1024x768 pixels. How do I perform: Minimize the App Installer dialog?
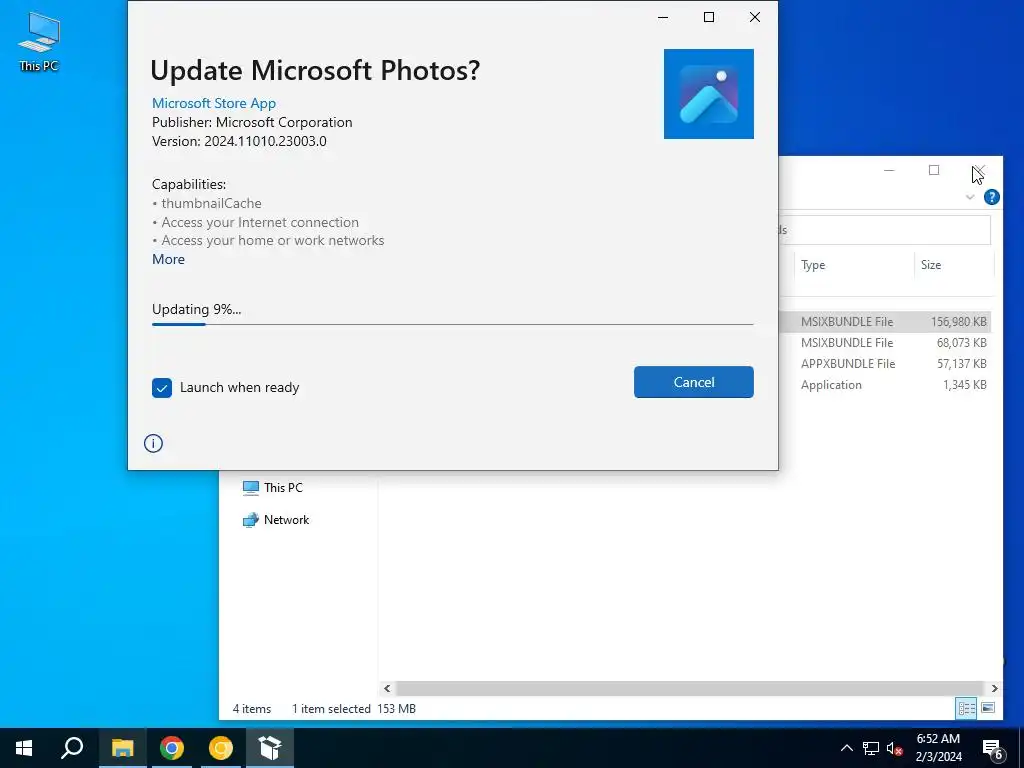coord(663,17)
